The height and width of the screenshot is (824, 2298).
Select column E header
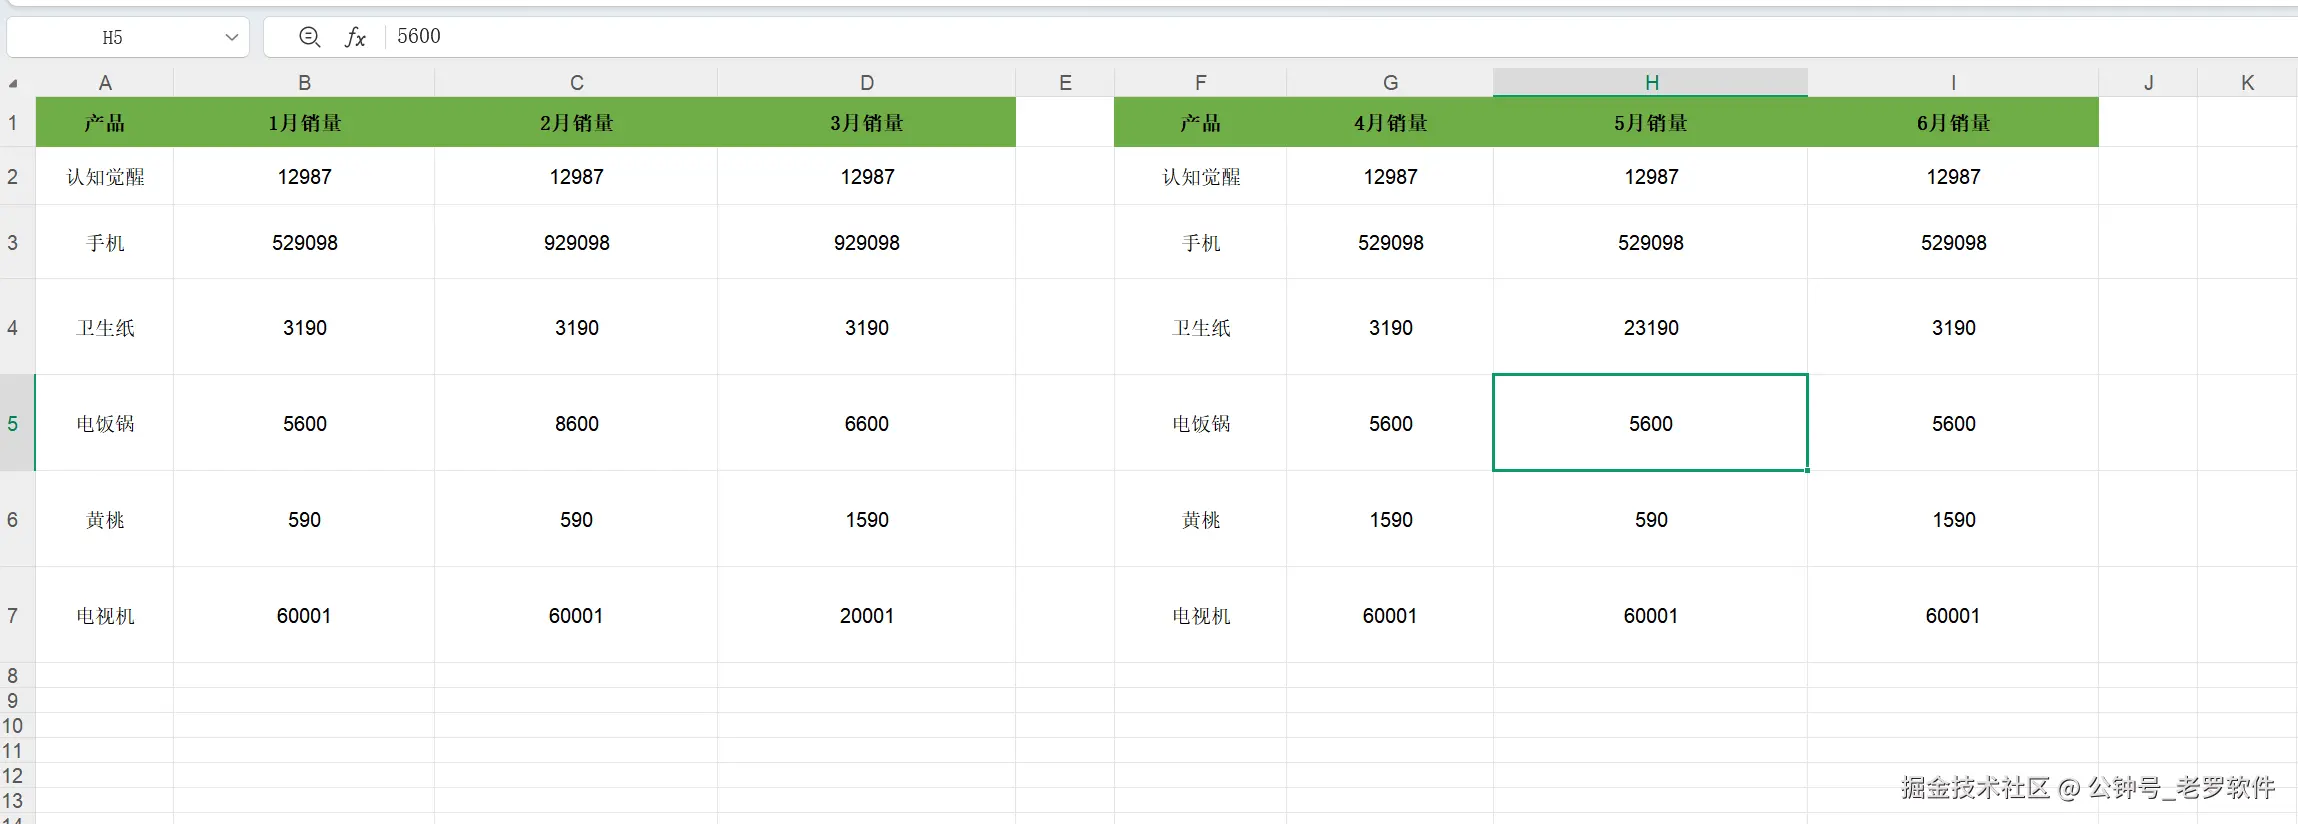[x=1065, y=83]
